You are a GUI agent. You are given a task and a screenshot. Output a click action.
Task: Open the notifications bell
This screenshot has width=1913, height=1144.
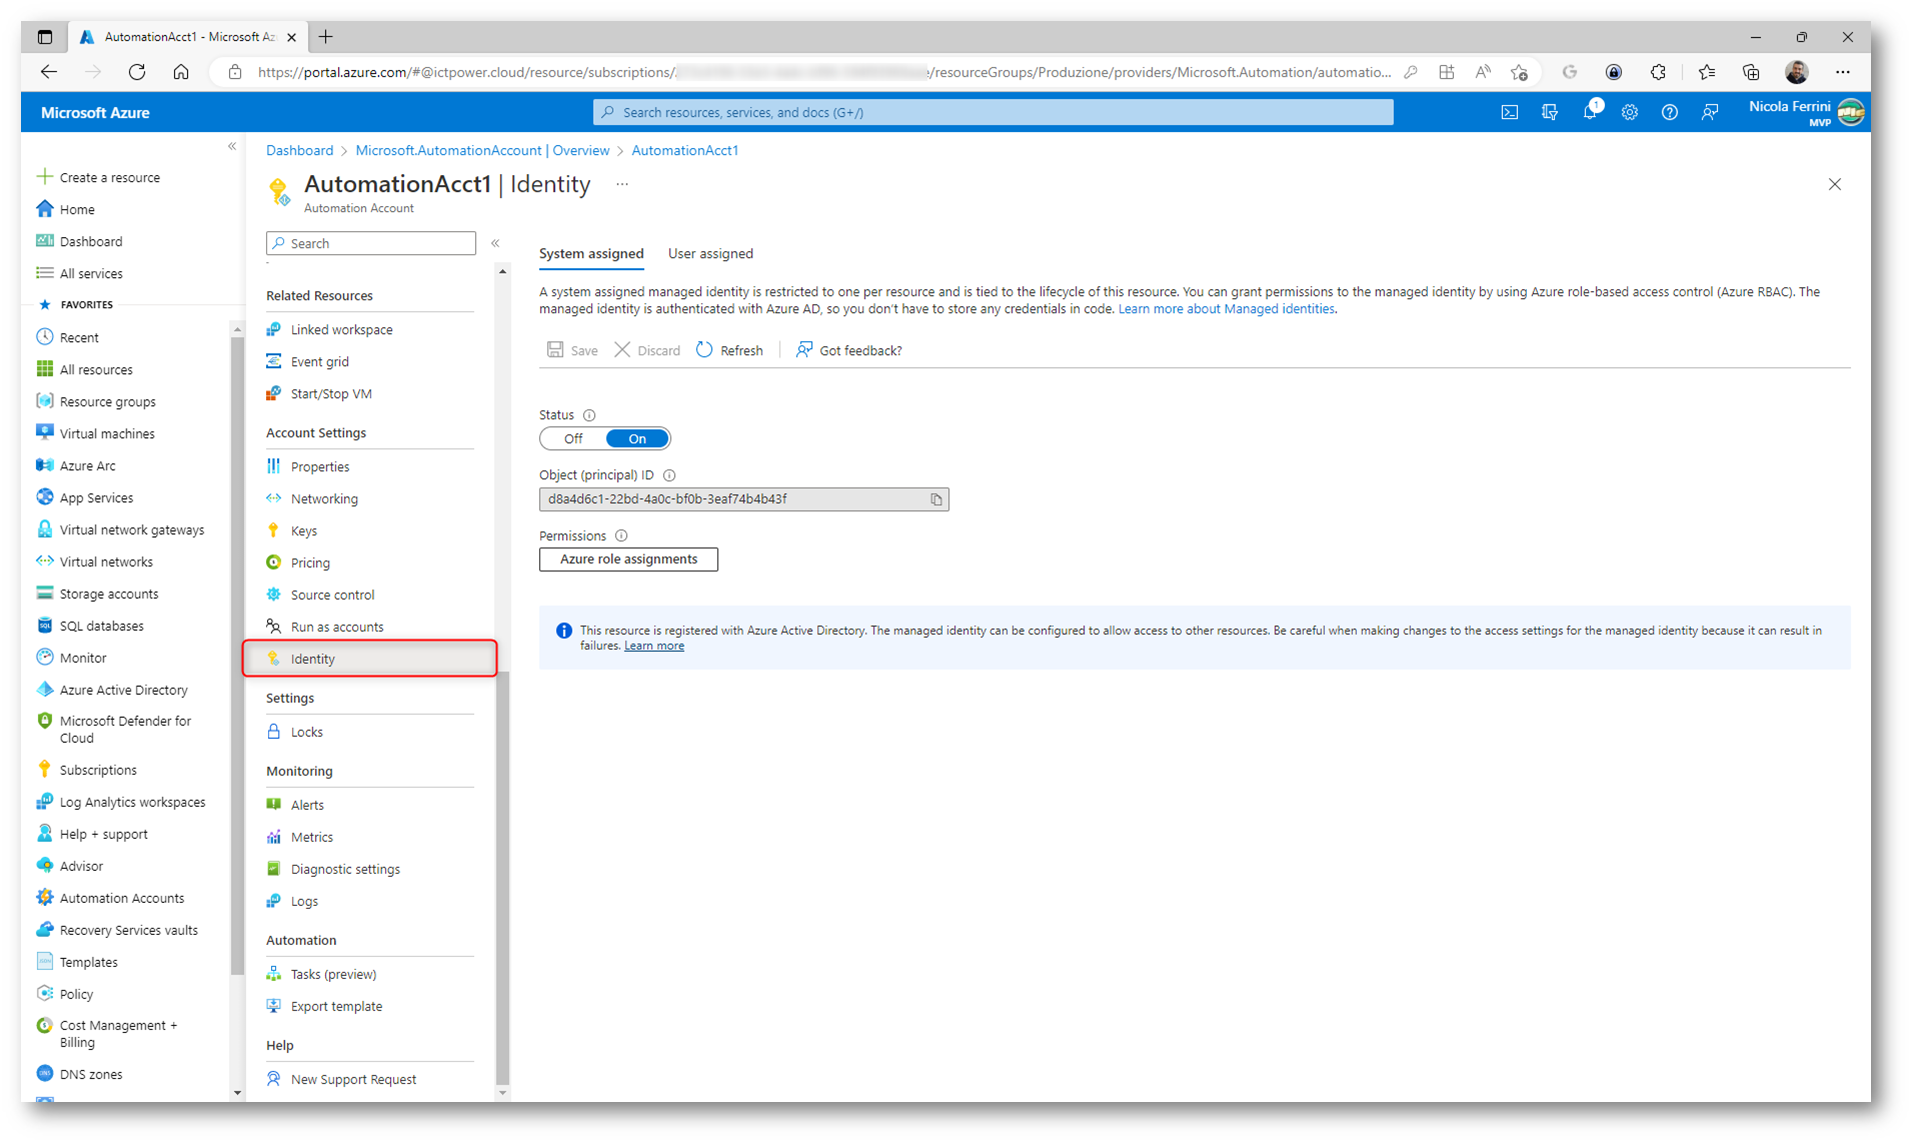pos(1589,113)
